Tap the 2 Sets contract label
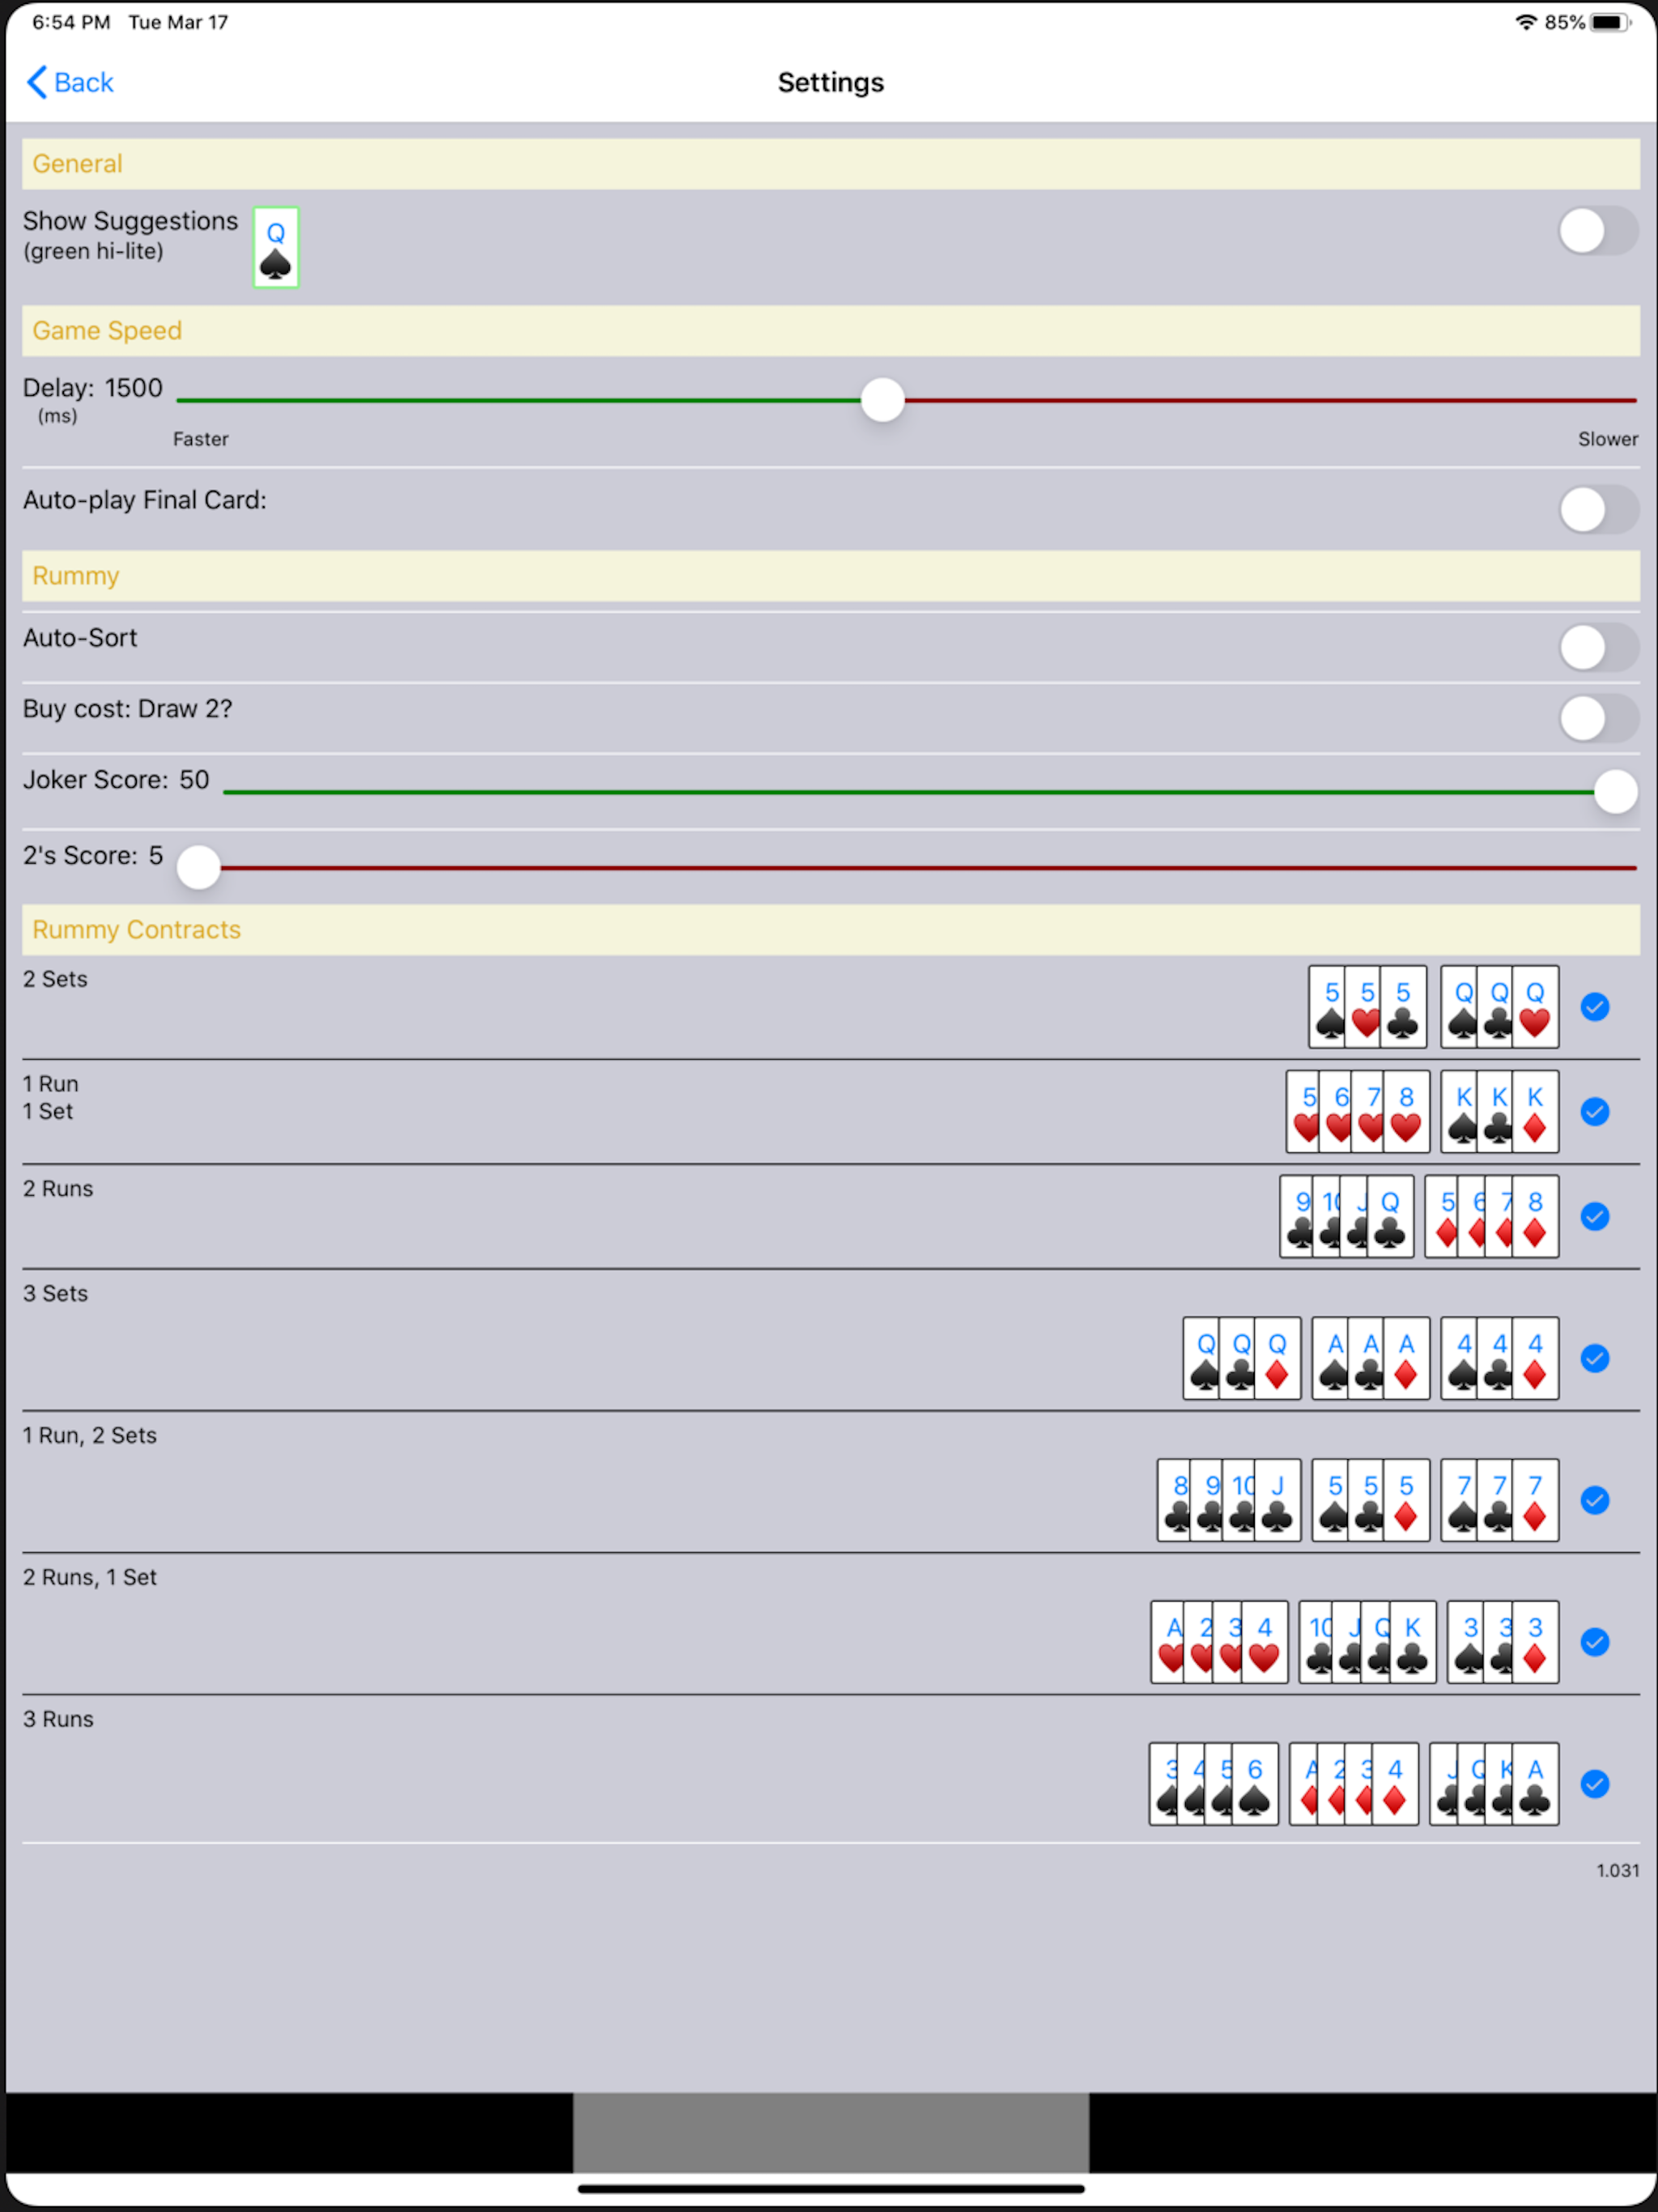This screenshot has height=2212, width=1658. (55, 979)
